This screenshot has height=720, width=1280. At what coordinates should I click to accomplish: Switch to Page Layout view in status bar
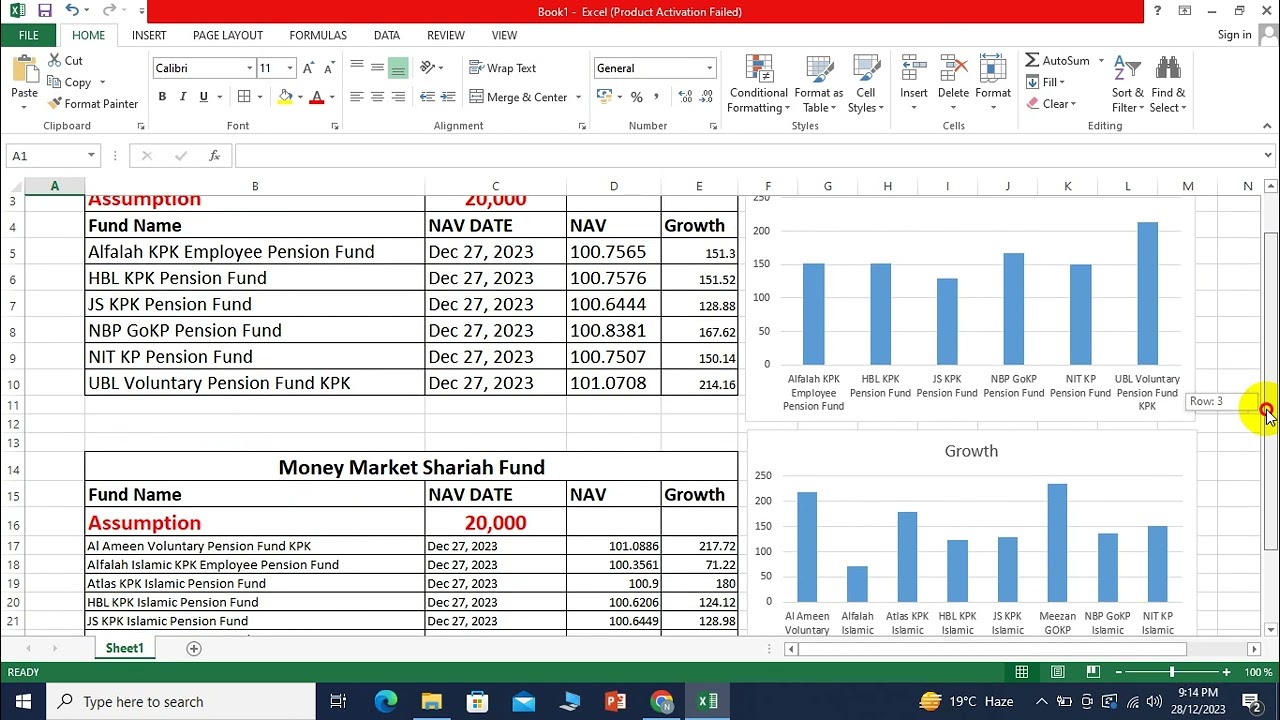(x=1057, y=672)
